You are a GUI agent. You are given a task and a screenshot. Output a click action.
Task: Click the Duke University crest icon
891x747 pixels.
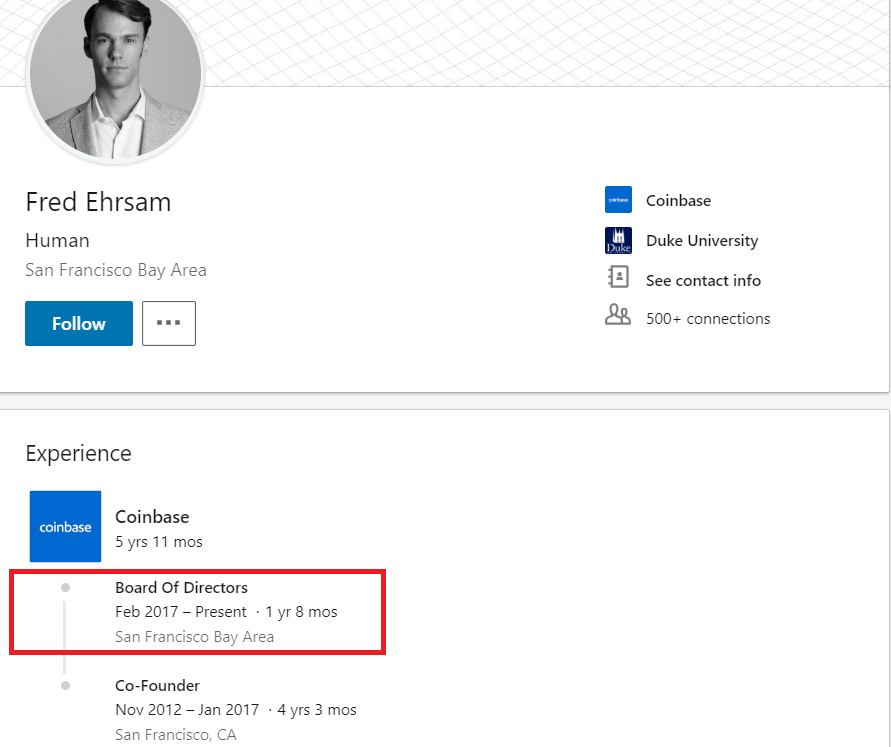point(618,241)
